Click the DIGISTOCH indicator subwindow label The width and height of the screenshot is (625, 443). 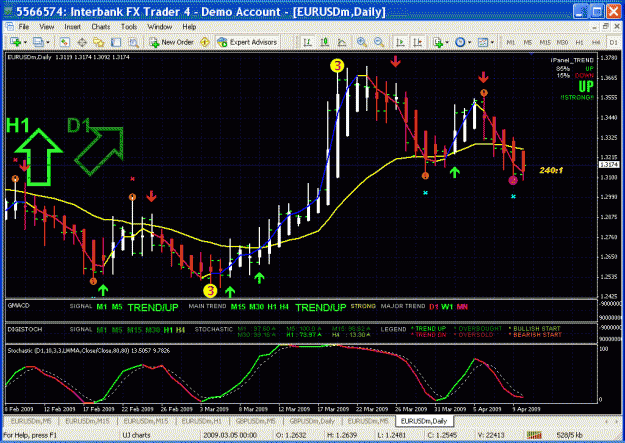24,329
